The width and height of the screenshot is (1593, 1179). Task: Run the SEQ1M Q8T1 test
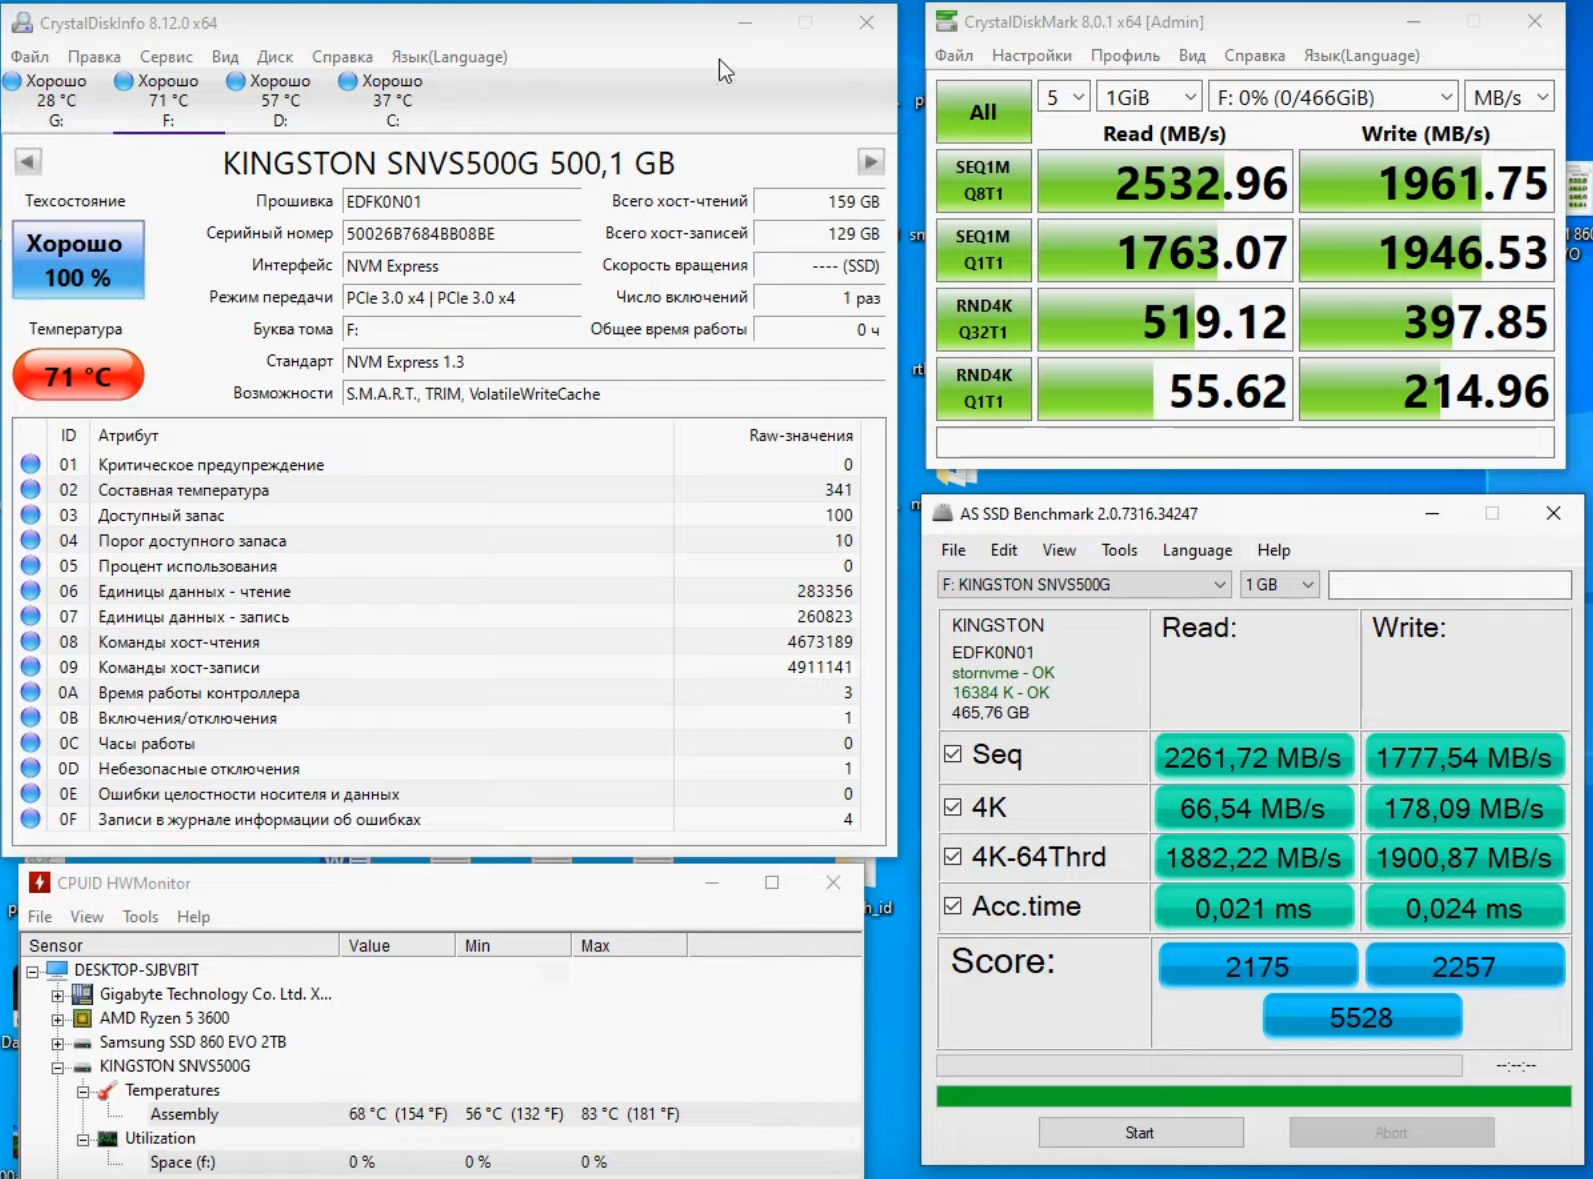pos(984,181)
